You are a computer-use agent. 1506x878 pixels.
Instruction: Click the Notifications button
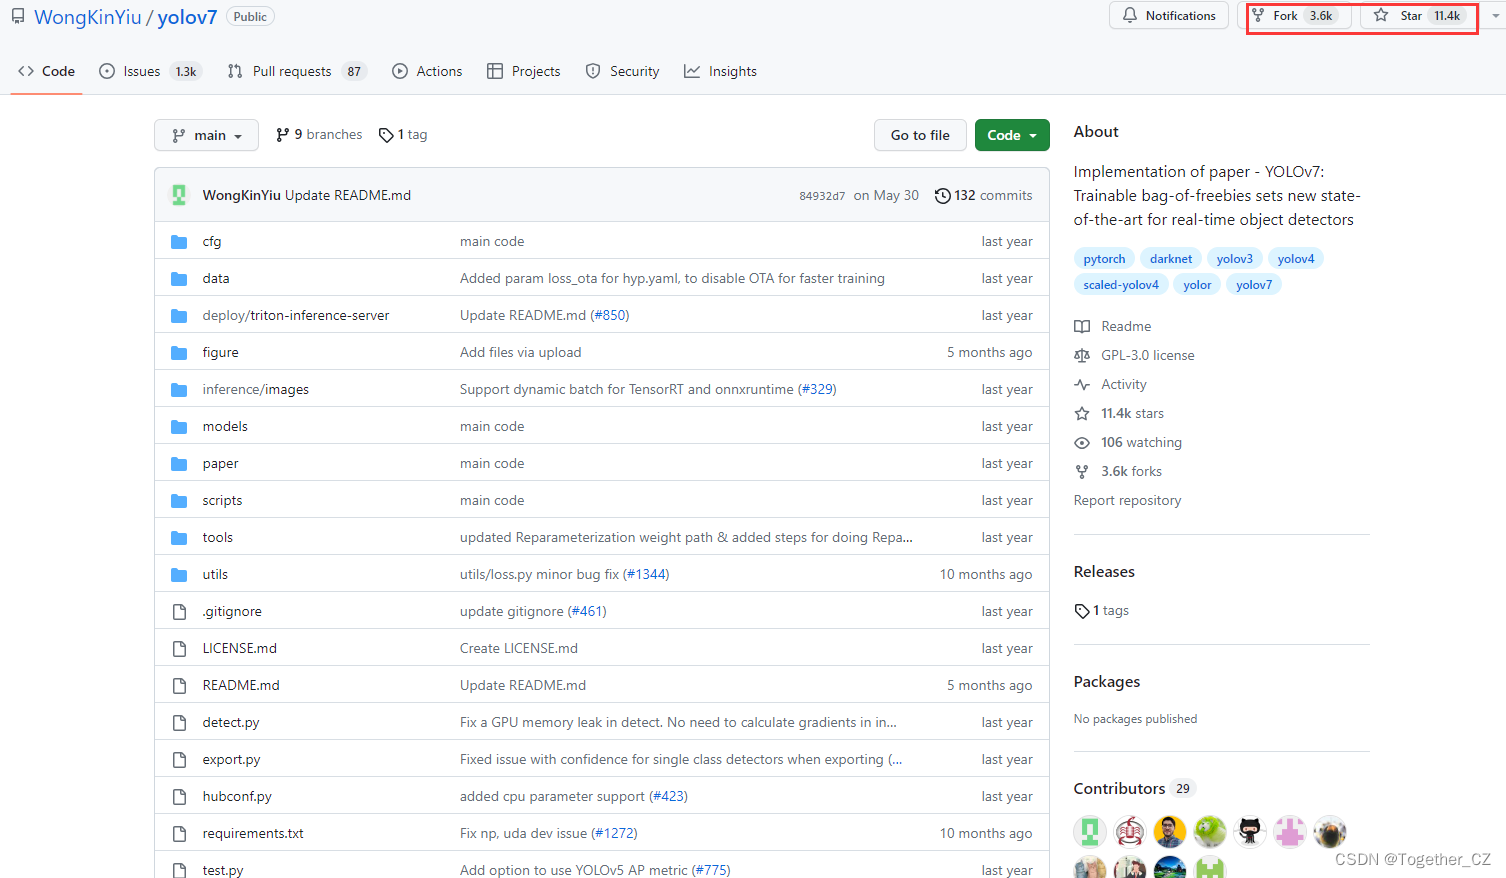point(1169,16)
